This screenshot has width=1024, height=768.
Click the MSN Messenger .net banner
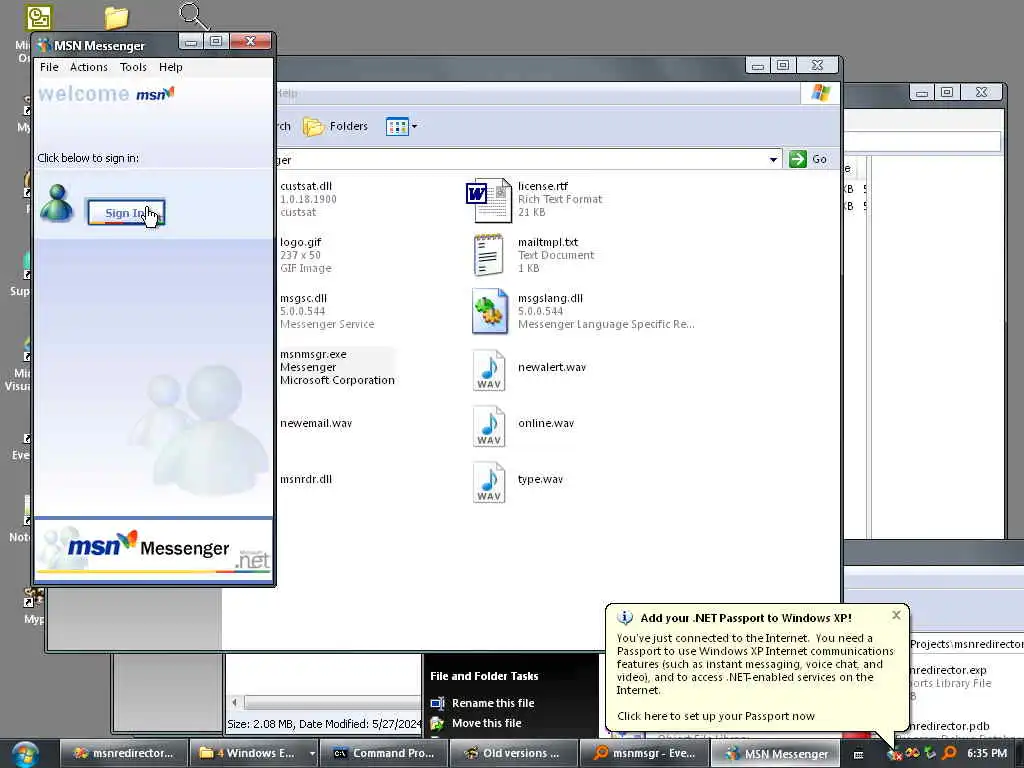[x=153, y=549]
